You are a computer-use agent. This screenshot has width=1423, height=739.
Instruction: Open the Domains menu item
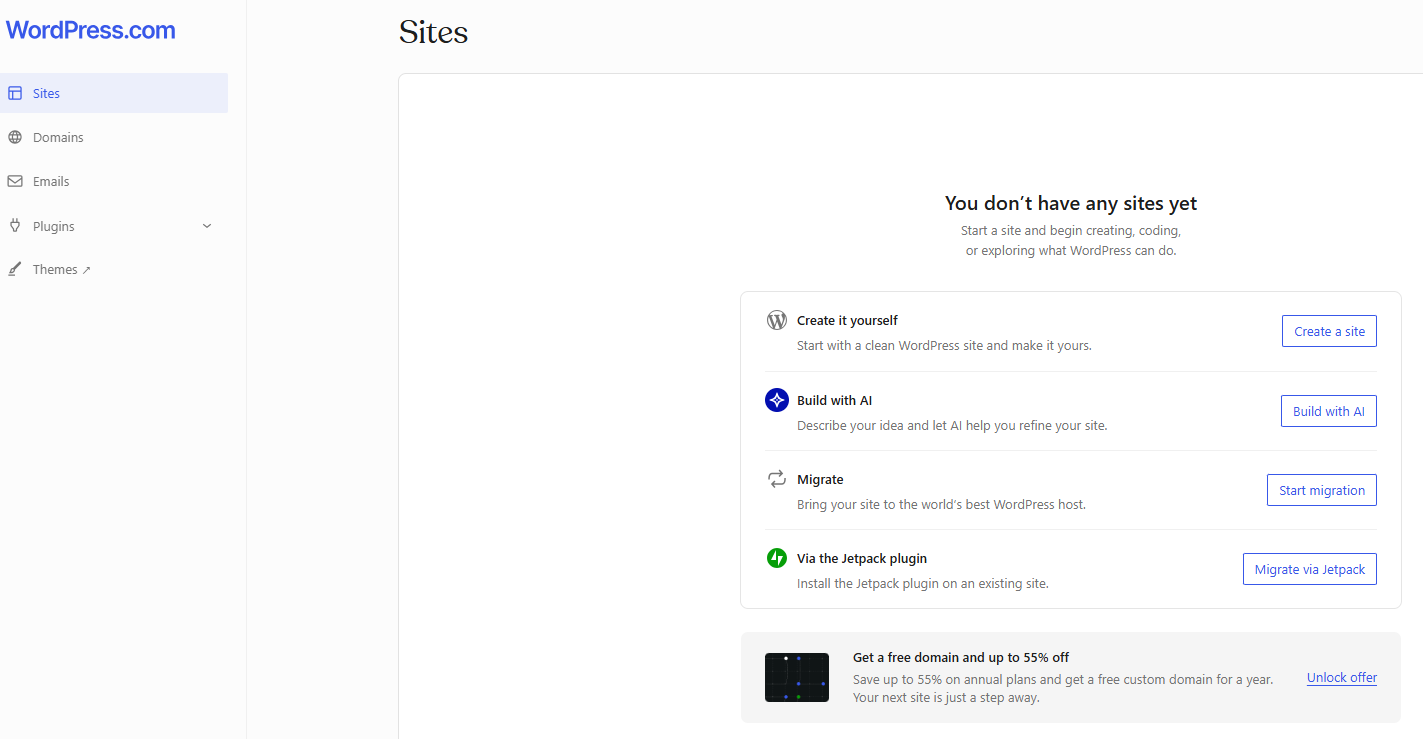[114, 137]
